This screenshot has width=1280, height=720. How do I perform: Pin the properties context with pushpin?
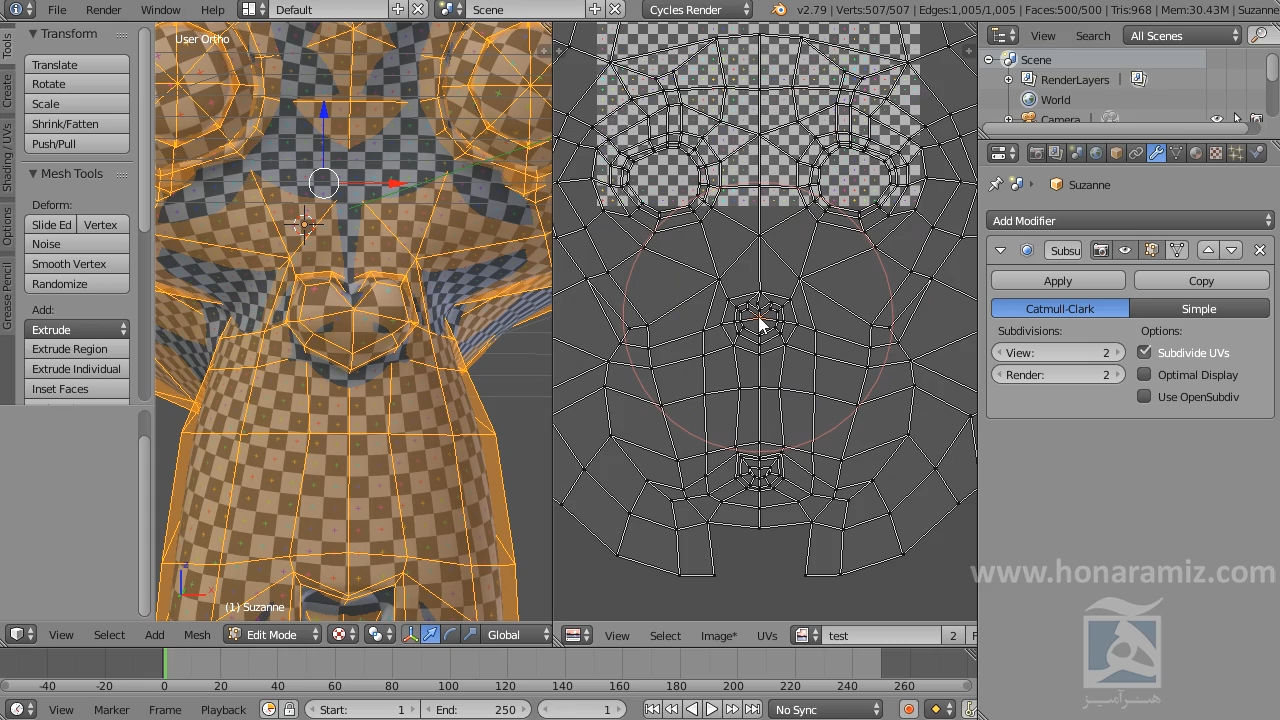click(x=996, y=185)
